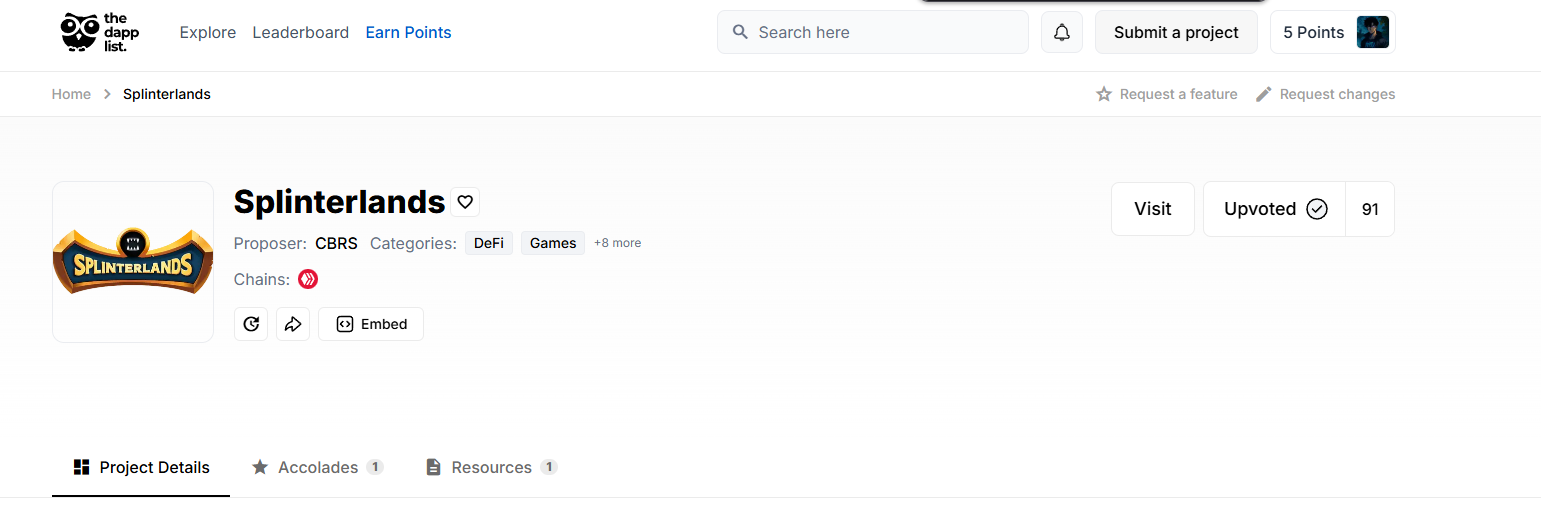Click the Categories label
The image size is (1541, 510).
pos(413,243)
